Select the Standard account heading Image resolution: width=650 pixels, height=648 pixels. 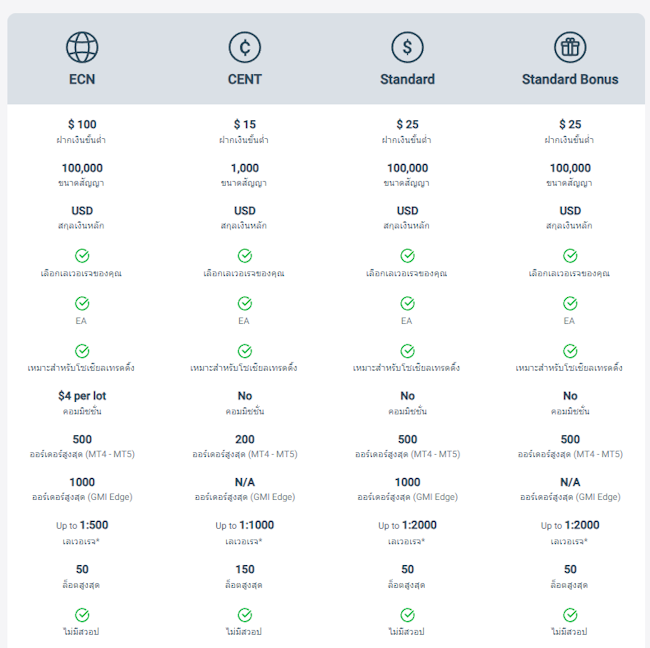(407, 79)
